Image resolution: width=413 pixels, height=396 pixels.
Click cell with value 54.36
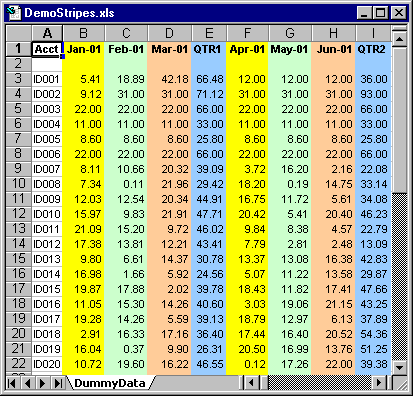pos(373,334)
